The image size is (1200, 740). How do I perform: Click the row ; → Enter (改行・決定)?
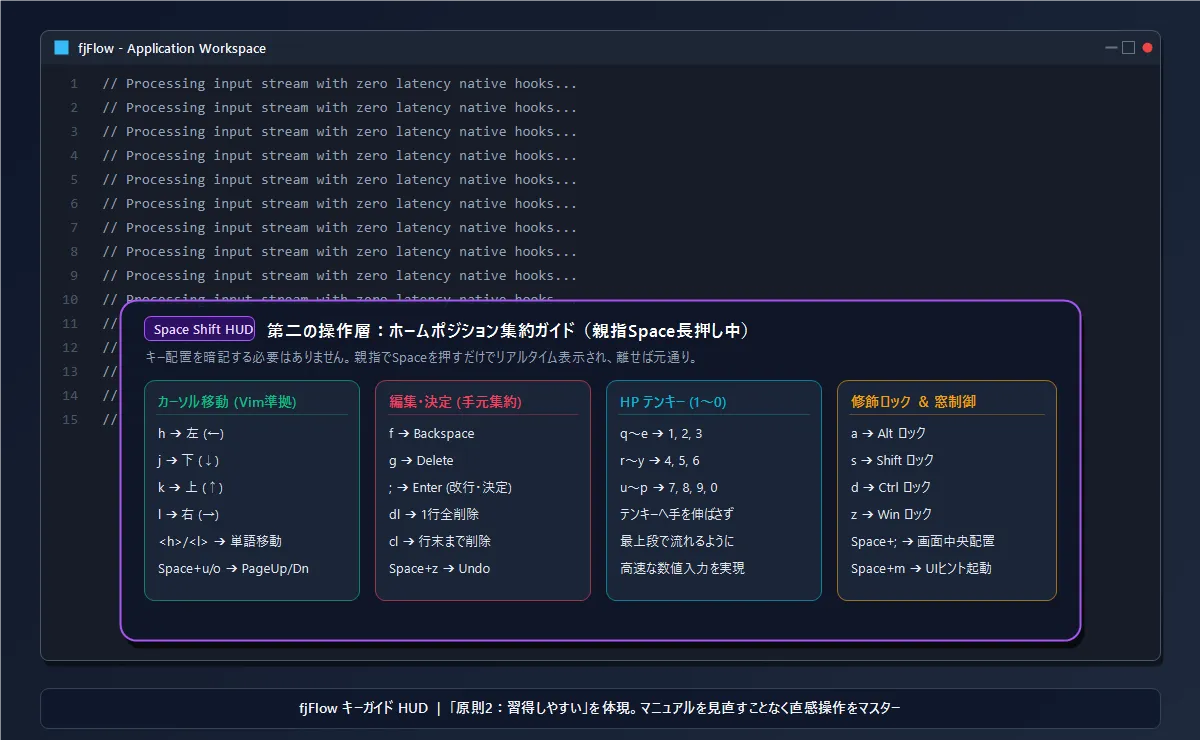click(x=450, y=488)
